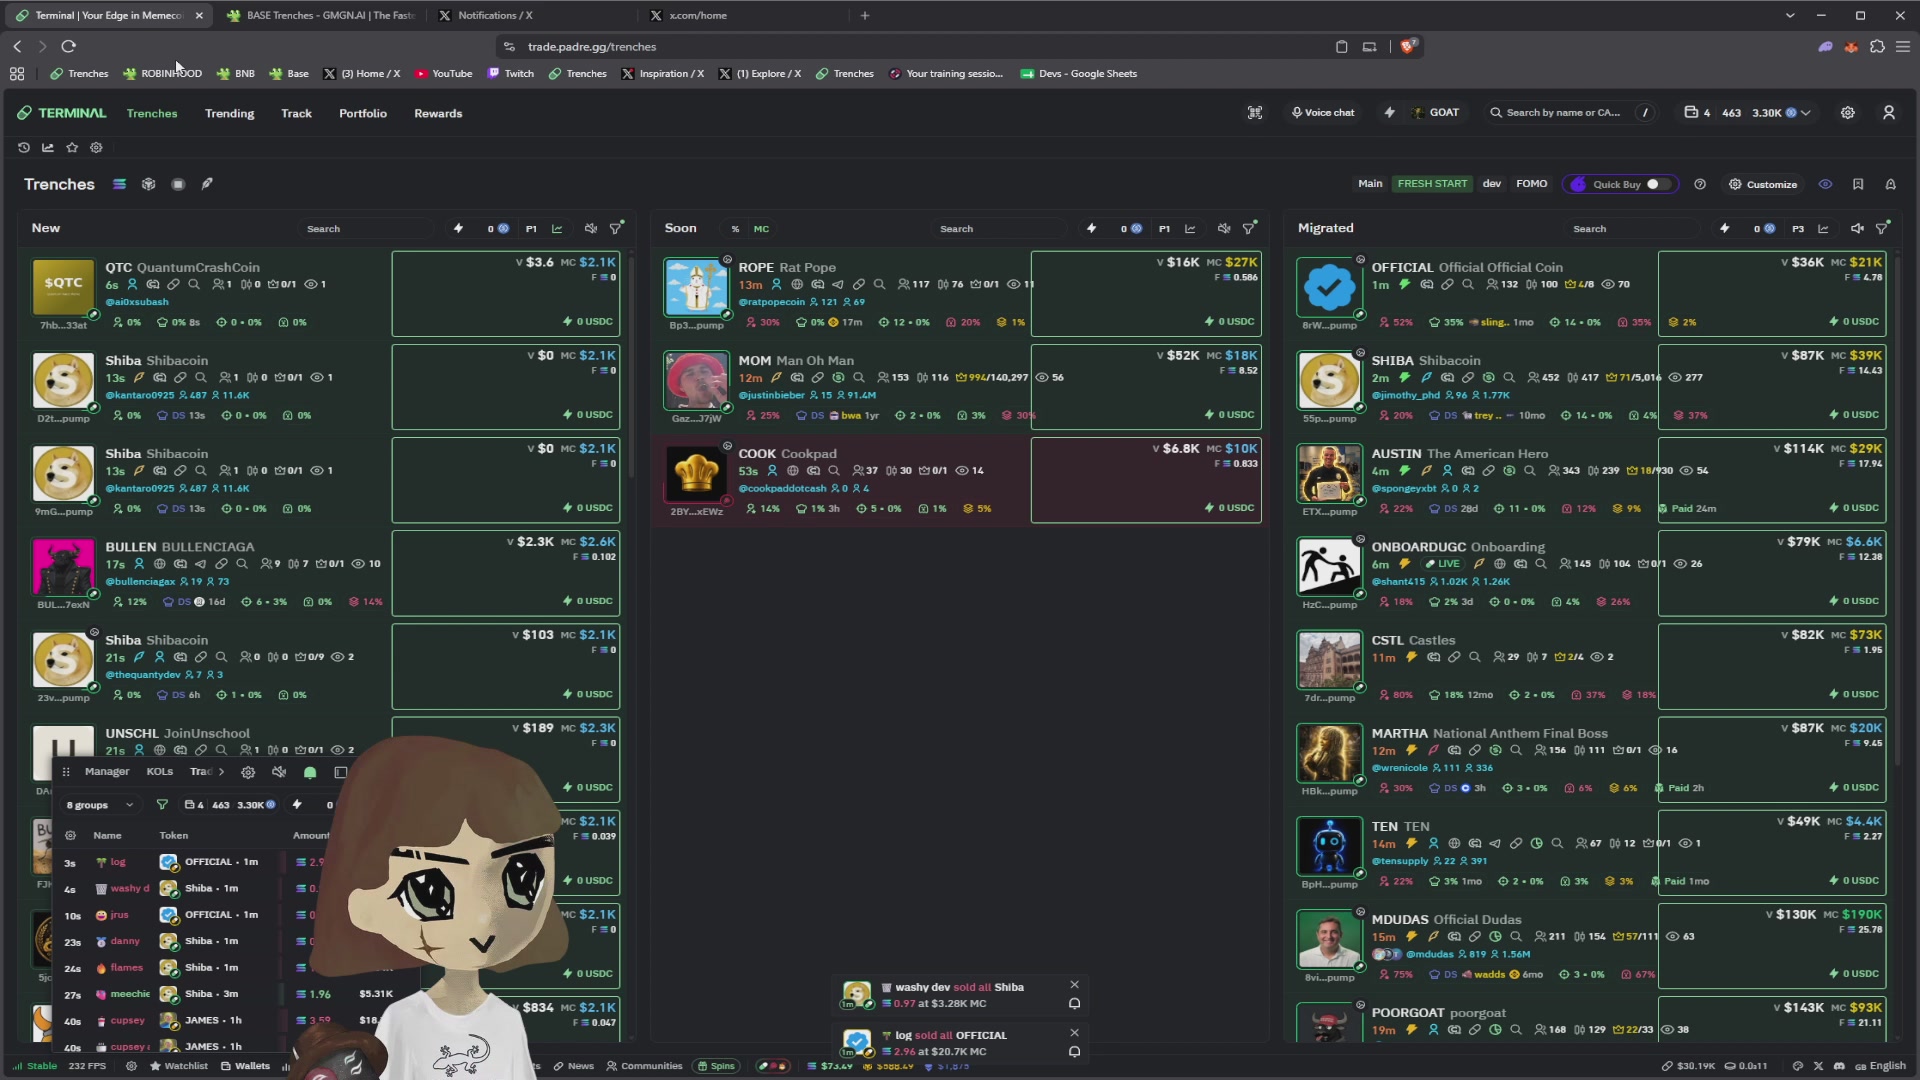Screen dimensions: 1920x1080
Task: Expand the wallet balance dropdown chevron
Action: 1806,113
